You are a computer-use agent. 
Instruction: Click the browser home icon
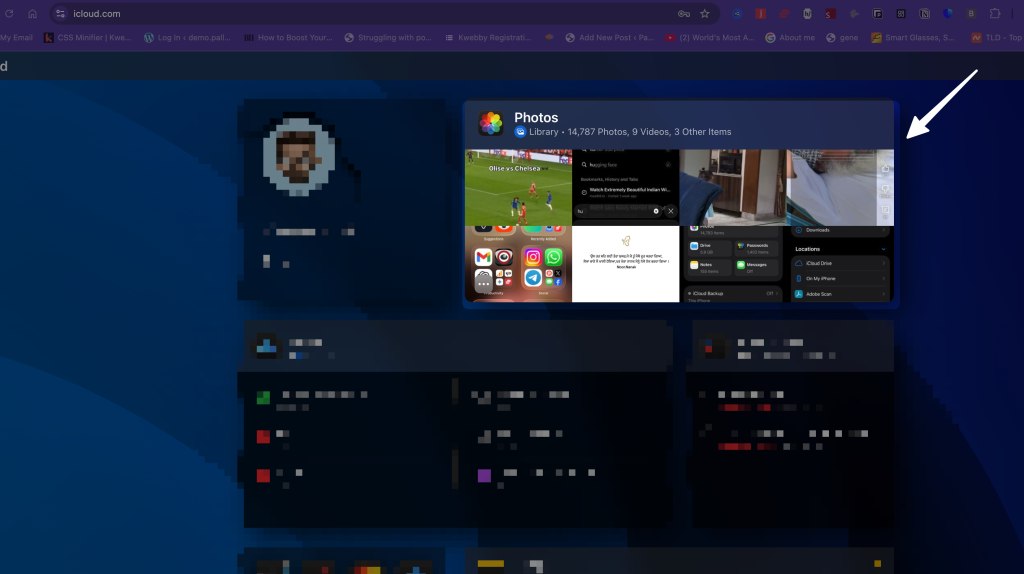[32, 14]
